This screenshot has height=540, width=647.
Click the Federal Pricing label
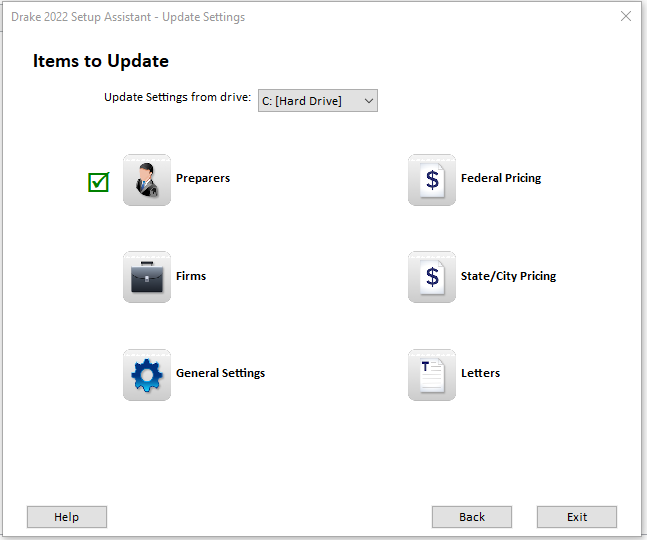pos(501,178)
